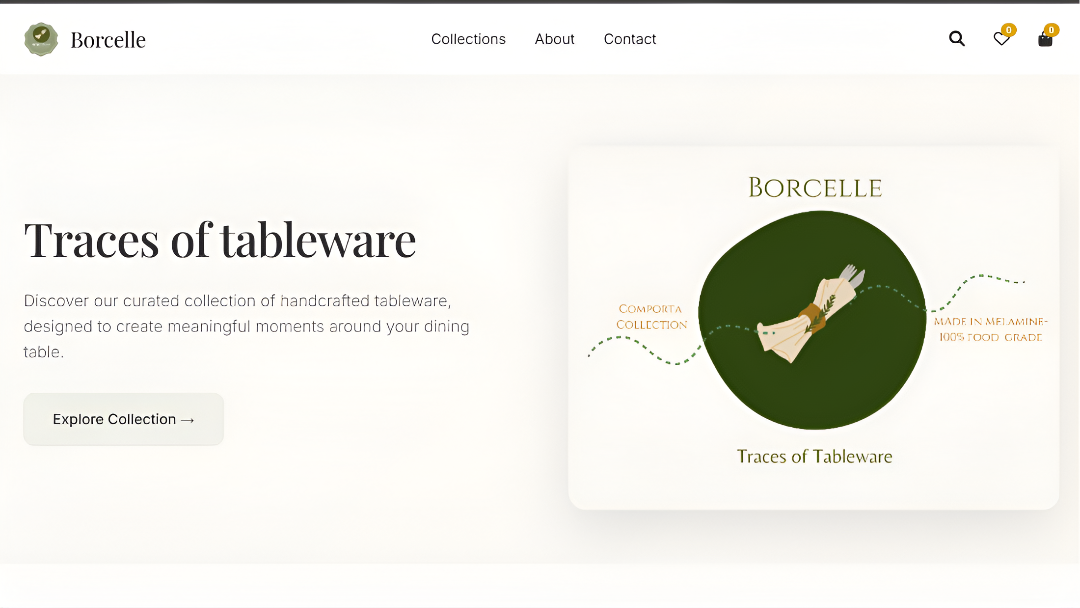The image size is (1080, 608).
Task: Open the wishlist heart icon
Action: [x=1000, y=40]
